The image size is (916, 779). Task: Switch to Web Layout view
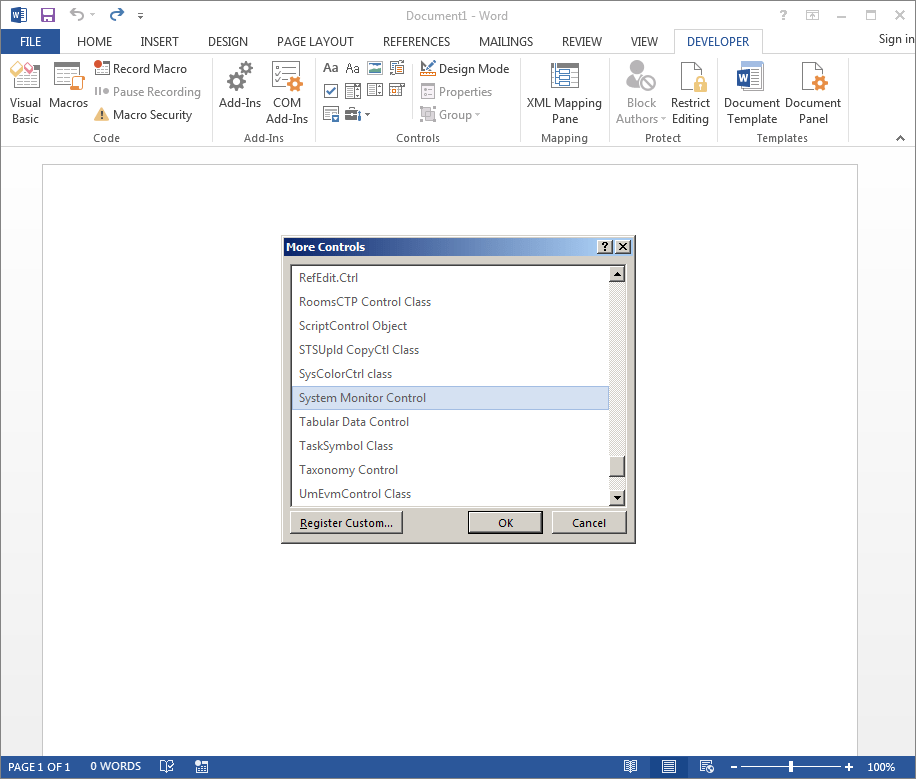pos(706,766)
